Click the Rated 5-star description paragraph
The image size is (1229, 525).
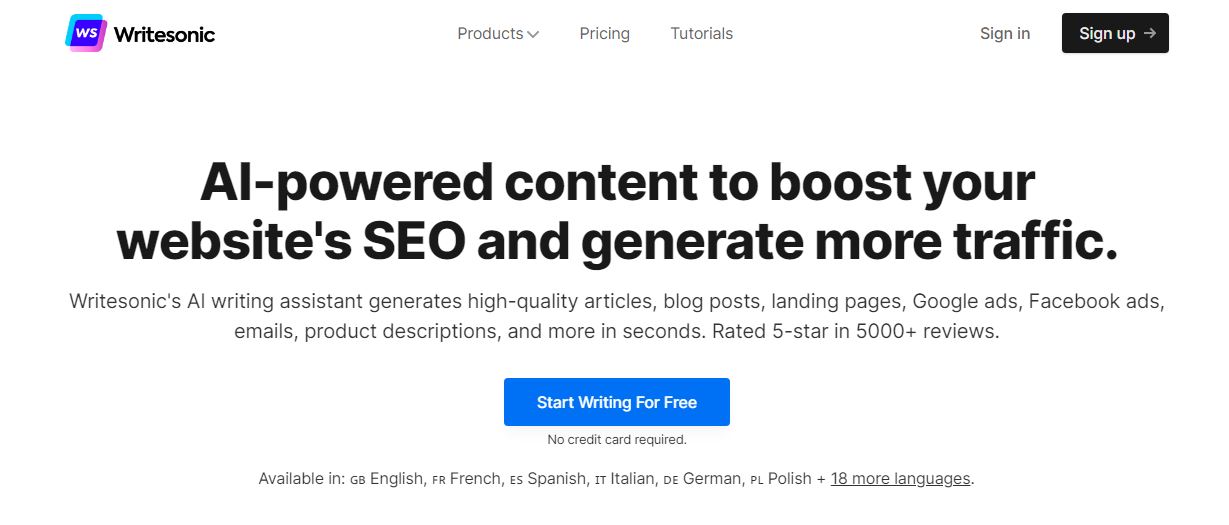[x=617, y=316]
